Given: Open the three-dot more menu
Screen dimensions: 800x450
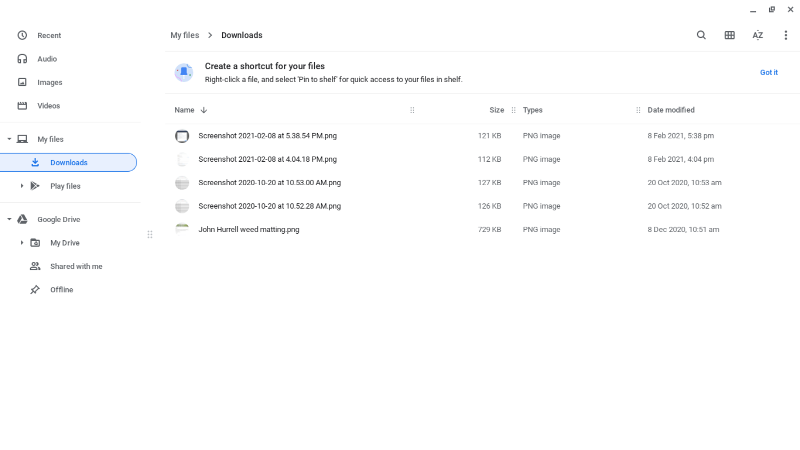Looking at the screenshot, I should pyautogui.click(x=786, y=35).
